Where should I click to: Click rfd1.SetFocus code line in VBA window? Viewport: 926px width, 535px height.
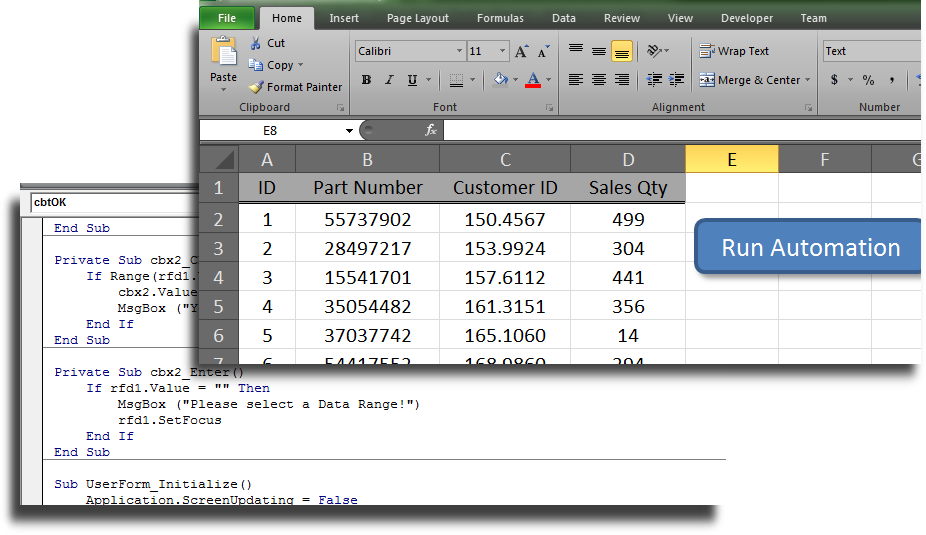tap(169, 420)
